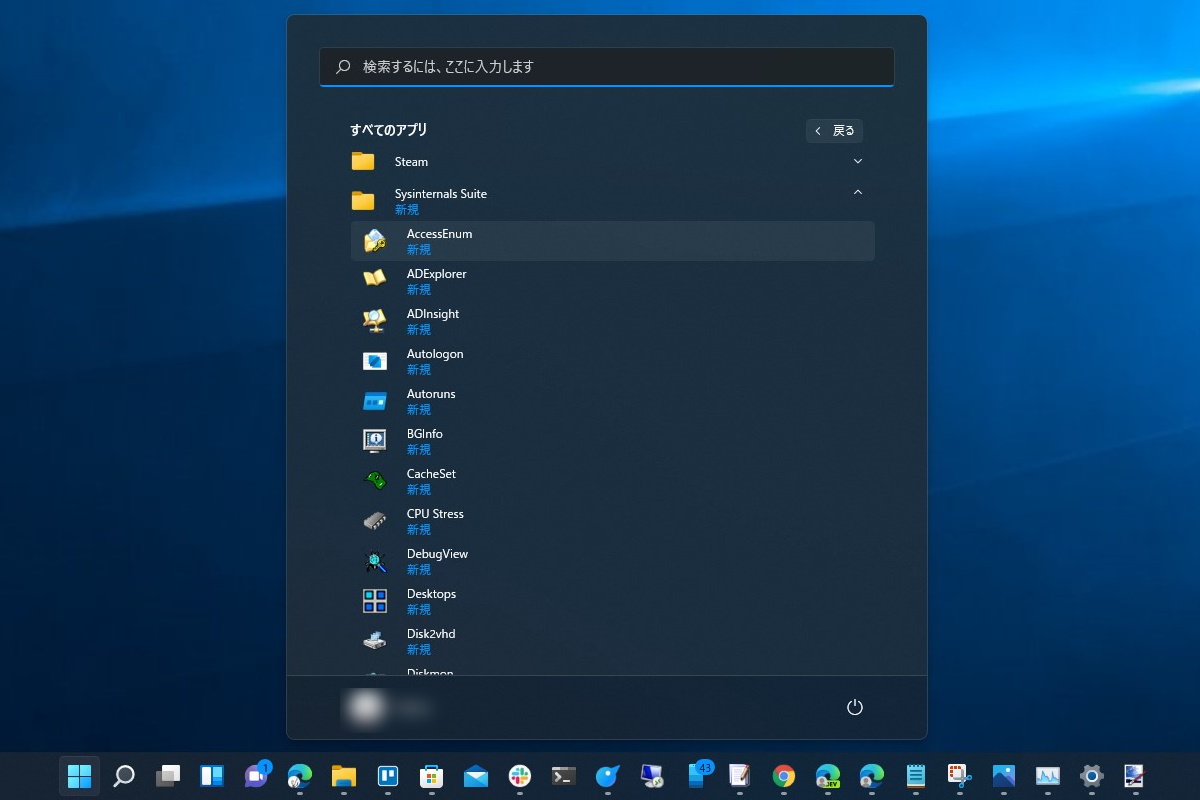
Task: Open the Autologon utility
Action: point(612,361)
